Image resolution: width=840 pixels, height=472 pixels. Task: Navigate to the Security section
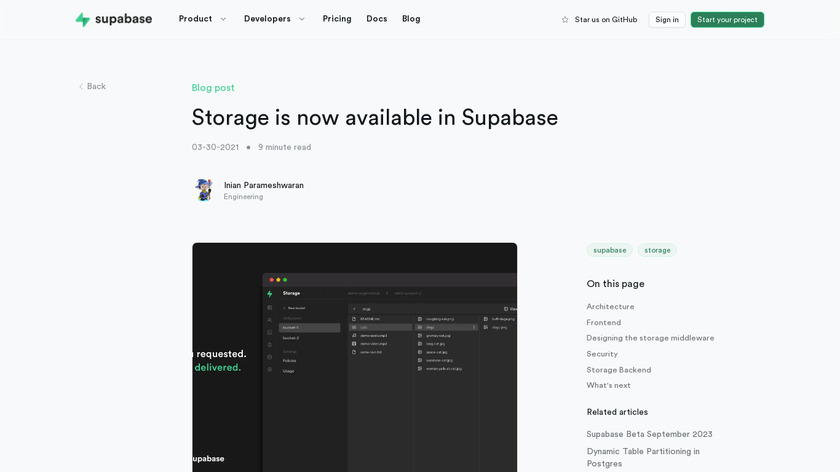(602, 354)
